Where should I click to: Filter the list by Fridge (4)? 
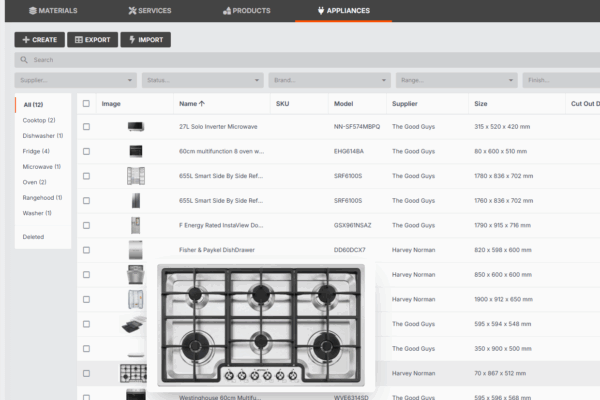36,151
